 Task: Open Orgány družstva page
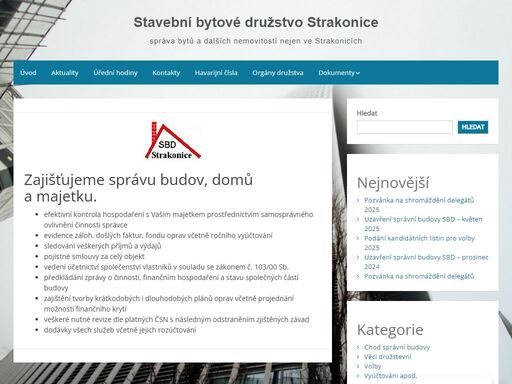(278, 73)
